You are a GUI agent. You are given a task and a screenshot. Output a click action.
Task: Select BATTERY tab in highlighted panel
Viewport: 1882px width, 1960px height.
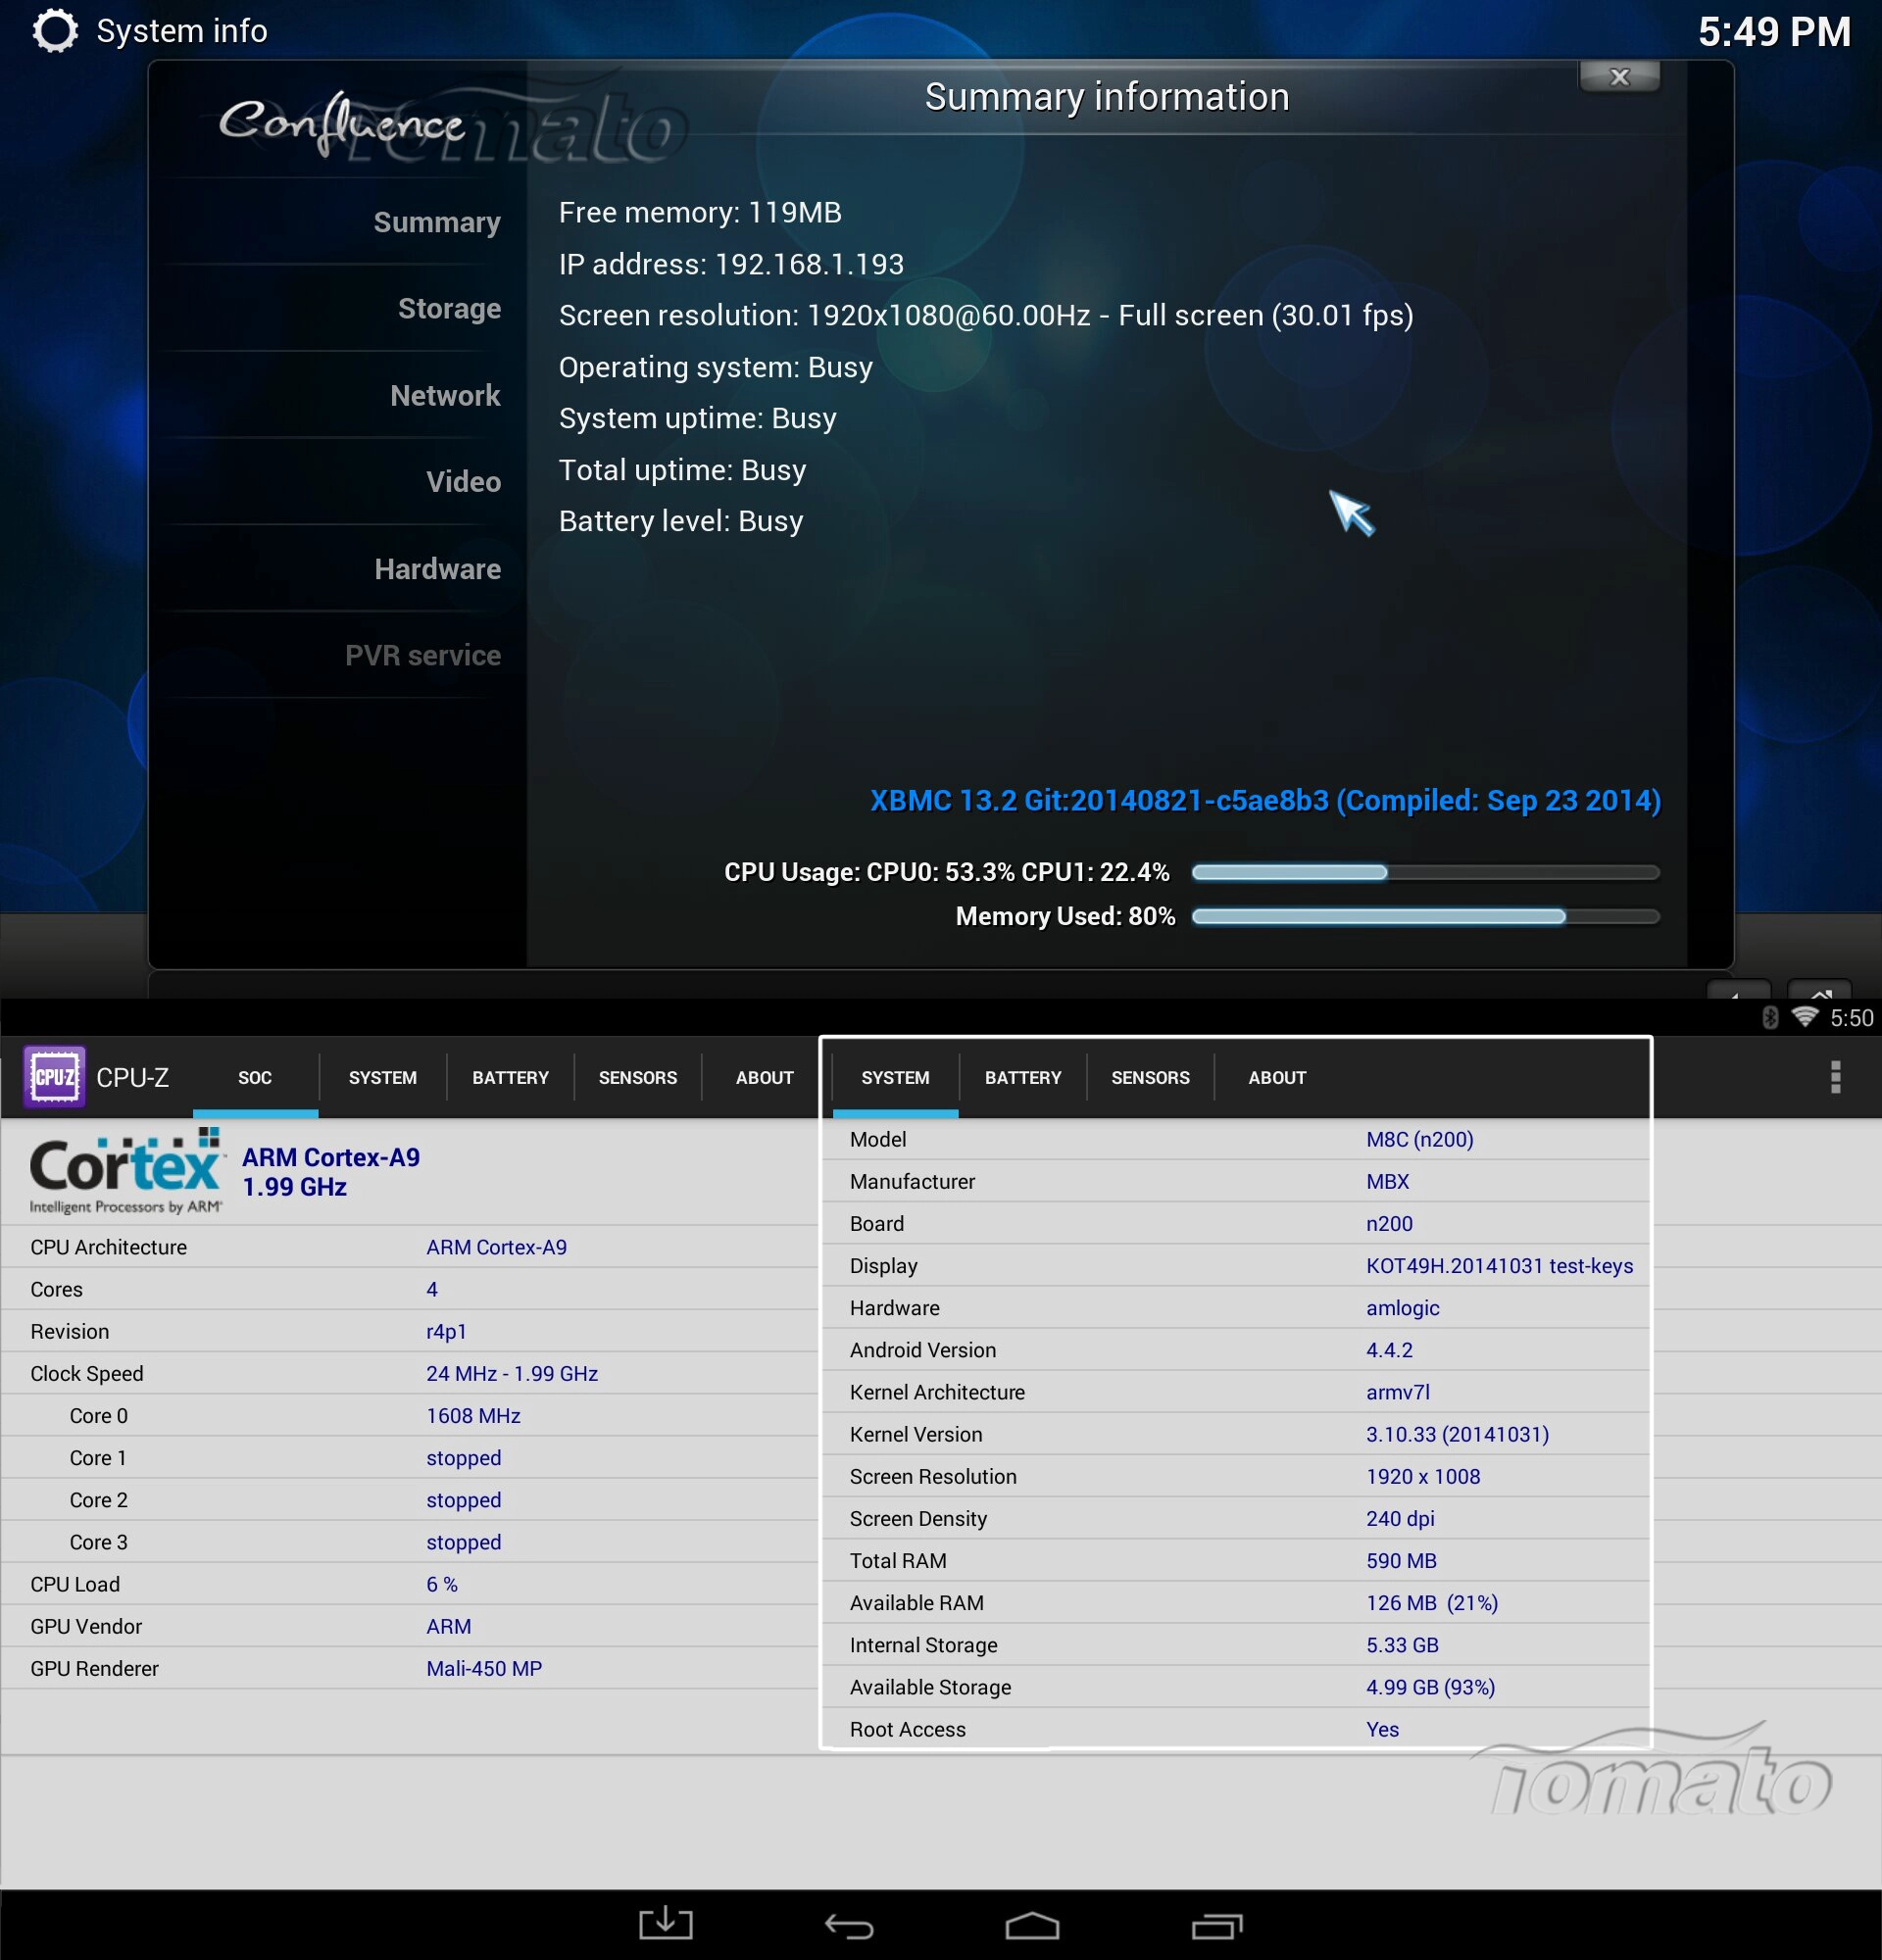coord(1023,1078)
